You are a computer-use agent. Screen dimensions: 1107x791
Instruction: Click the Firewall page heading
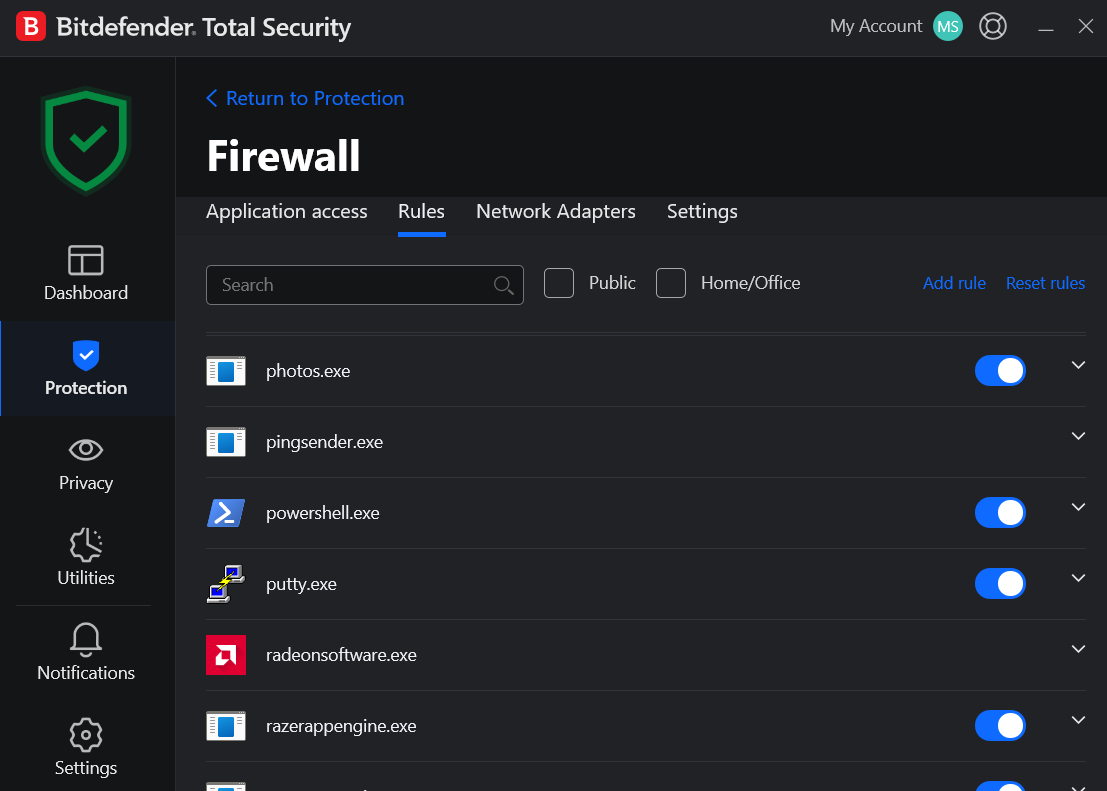click(x=284, y=156)
